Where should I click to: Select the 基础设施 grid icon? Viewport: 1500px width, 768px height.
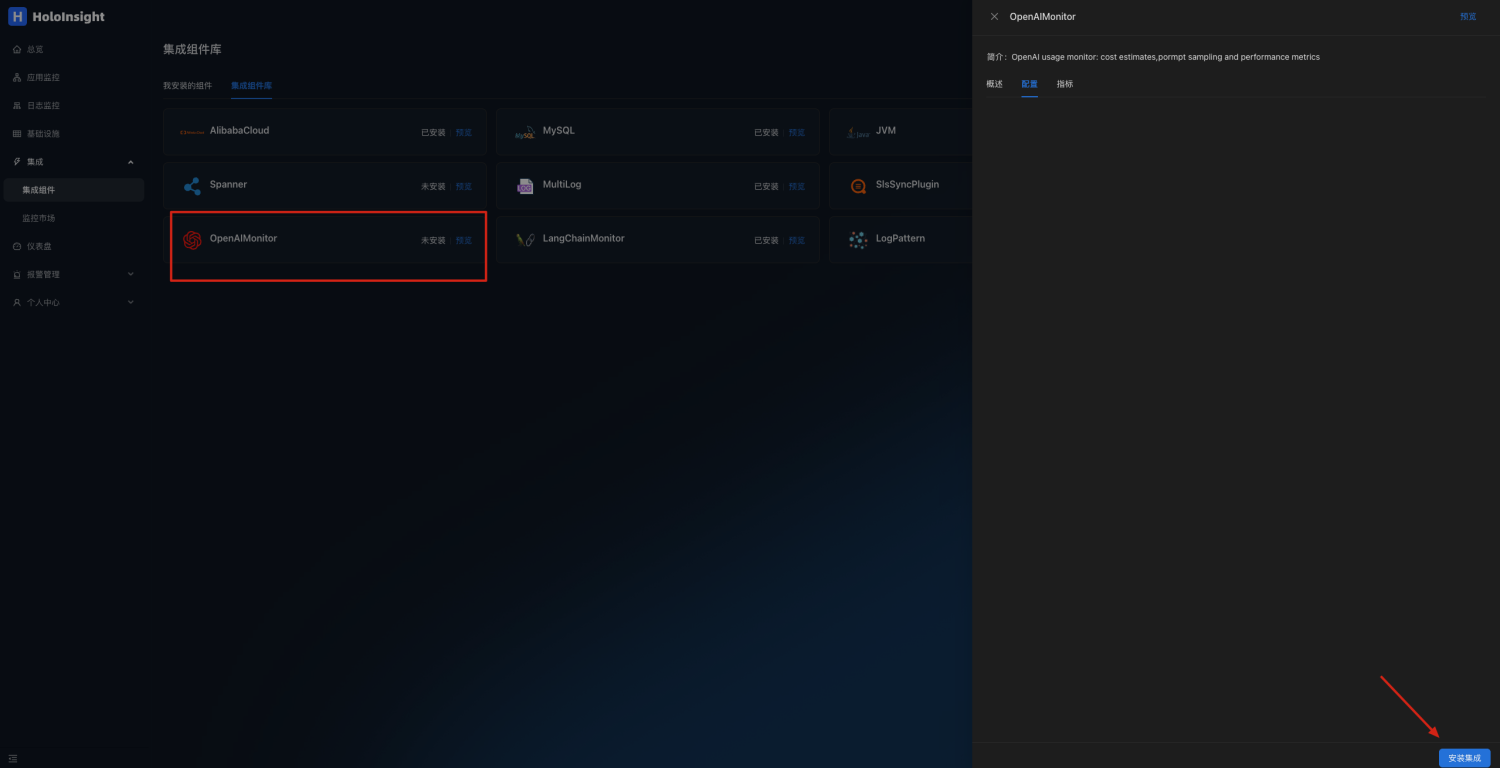(x=17, y=133)
